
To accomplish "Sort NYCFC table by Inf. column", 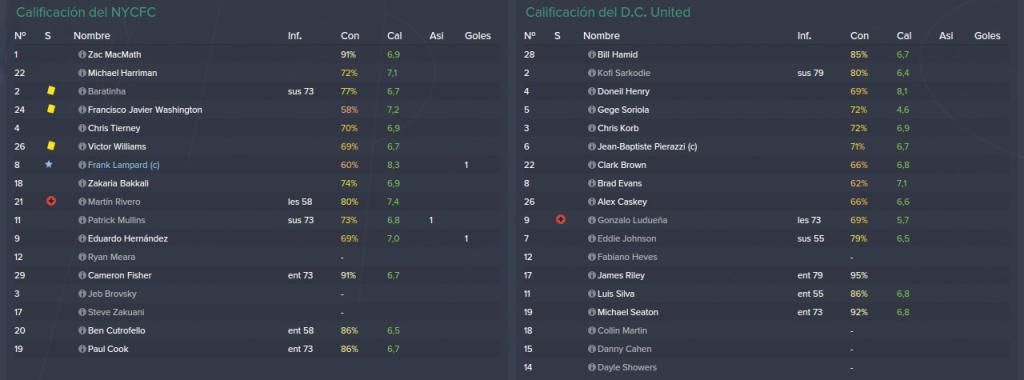I will coord(295,36).
